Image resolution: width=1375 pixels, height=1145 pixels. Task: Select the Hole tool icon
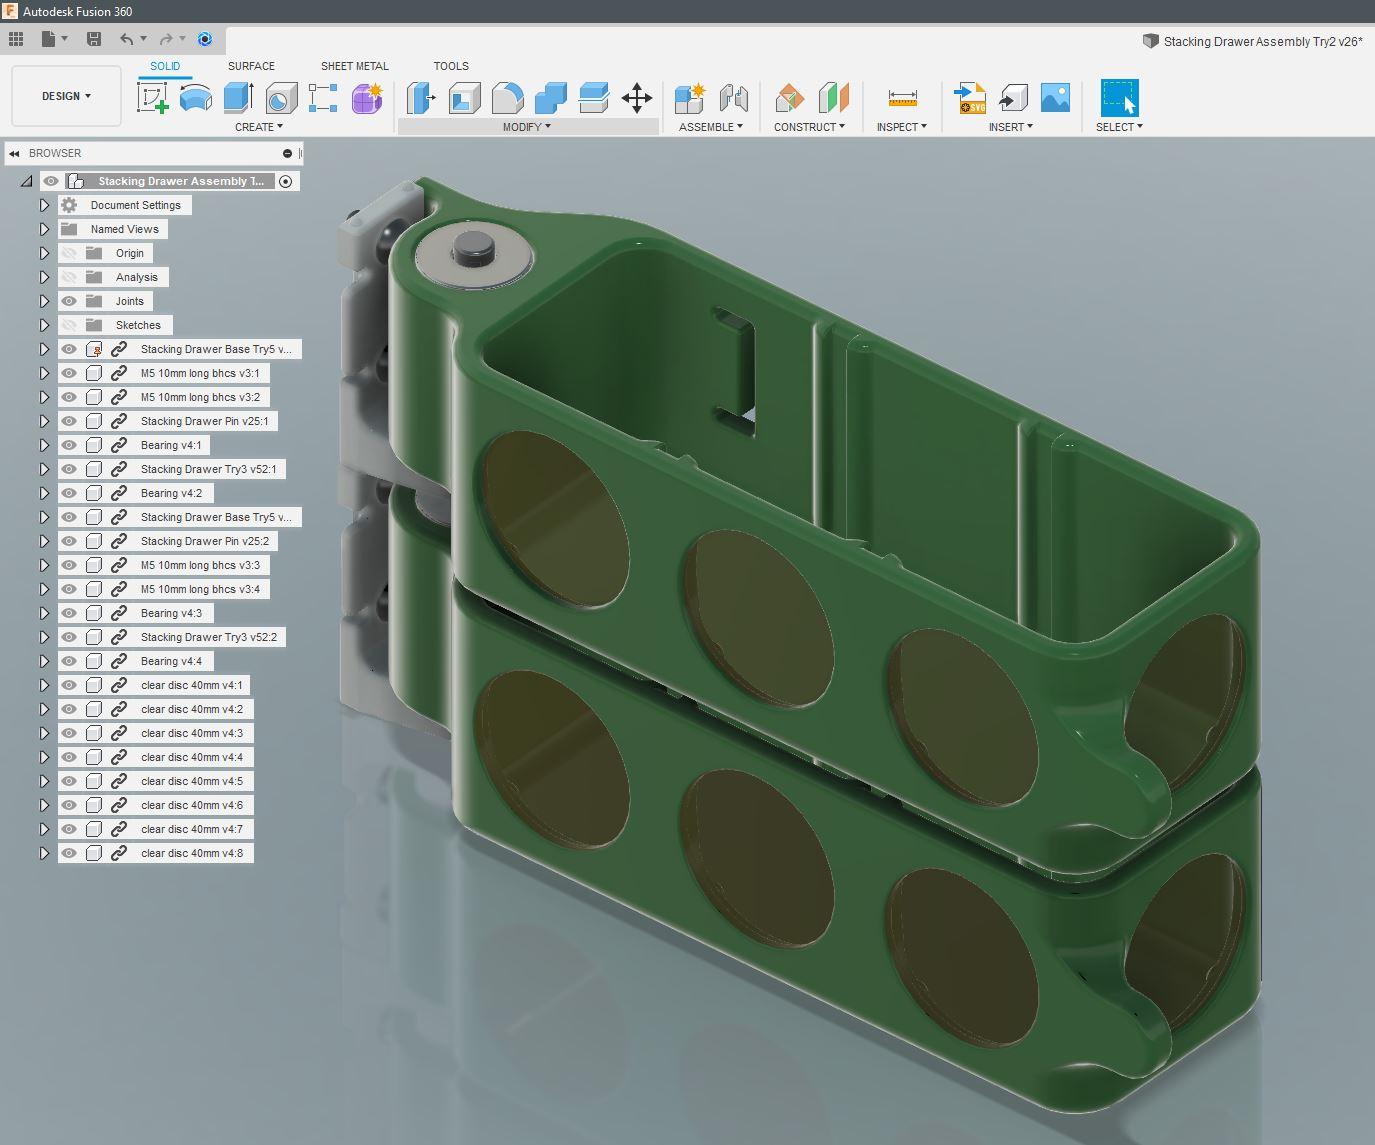(x=281, y=98)
